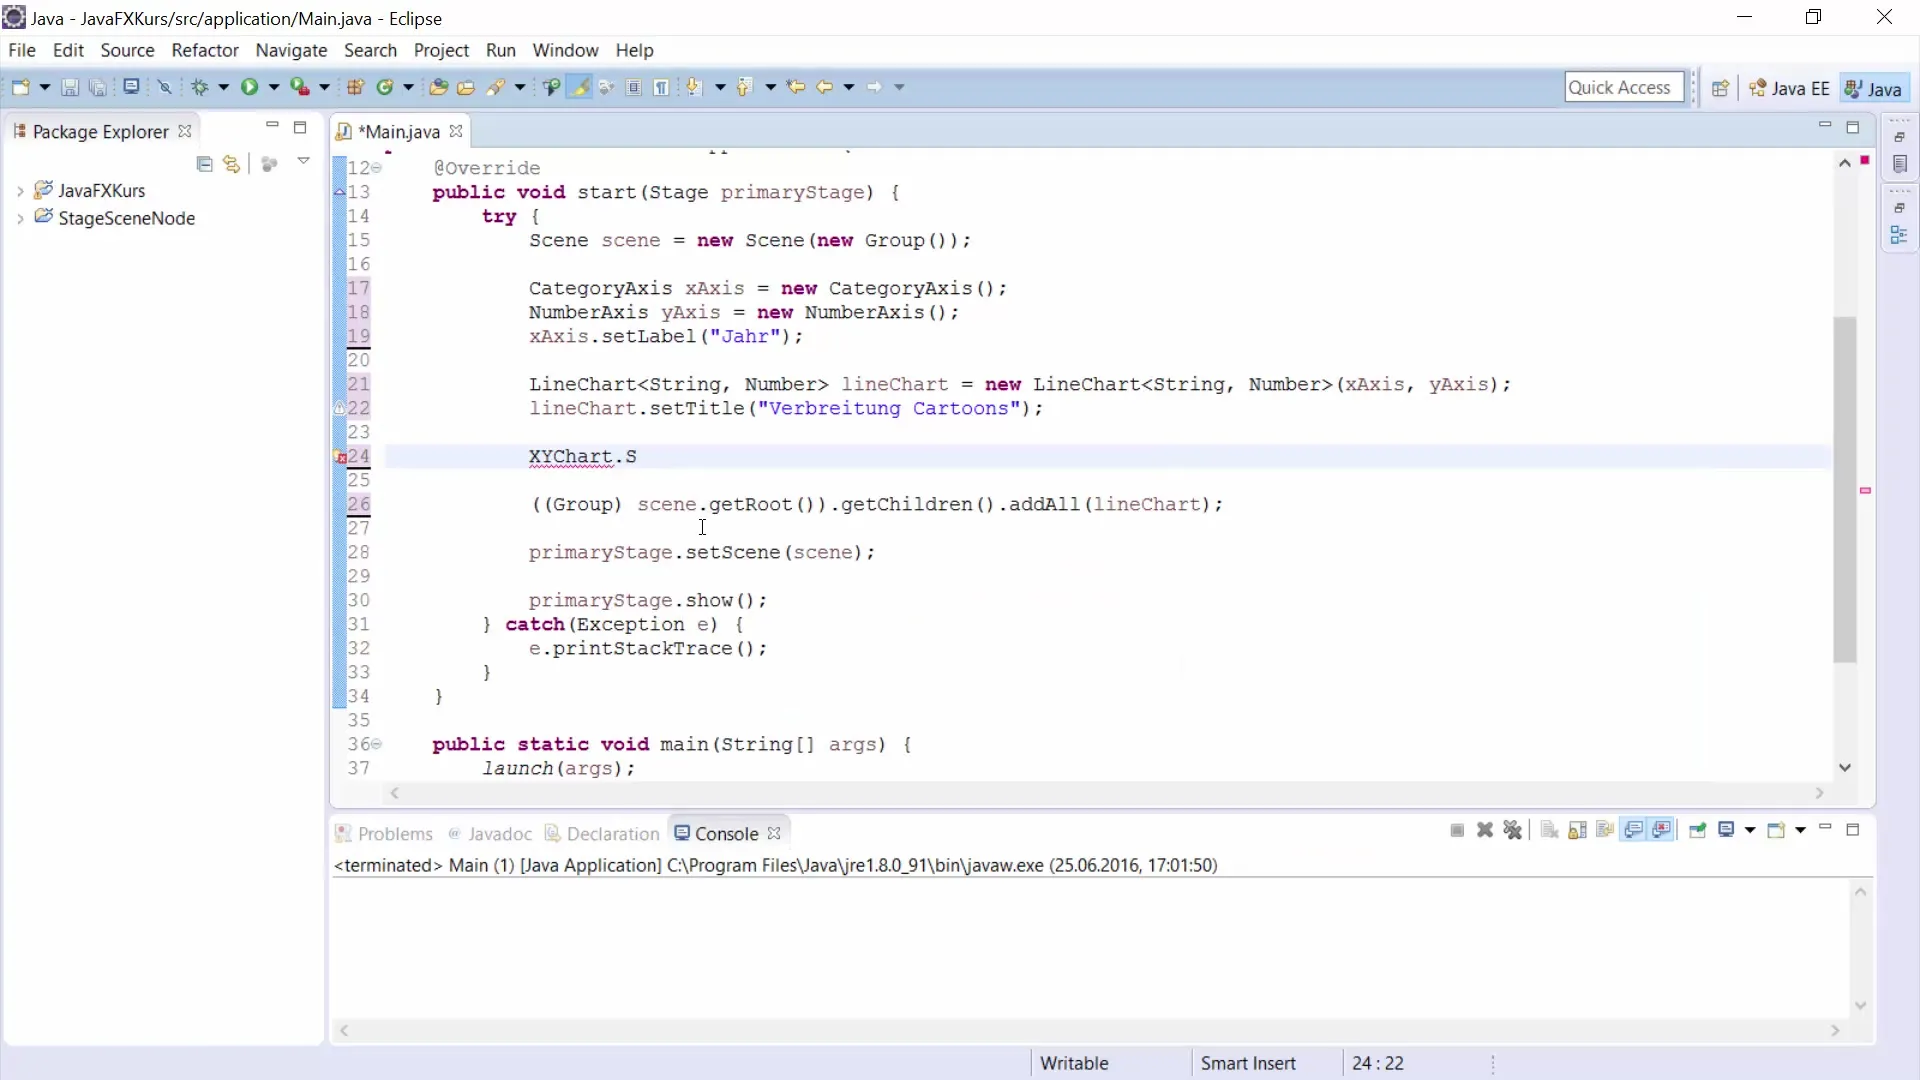1920x1080 pixels.
Task: Open Package Explorer view menu triangle
Action: [x=303, y=161]
